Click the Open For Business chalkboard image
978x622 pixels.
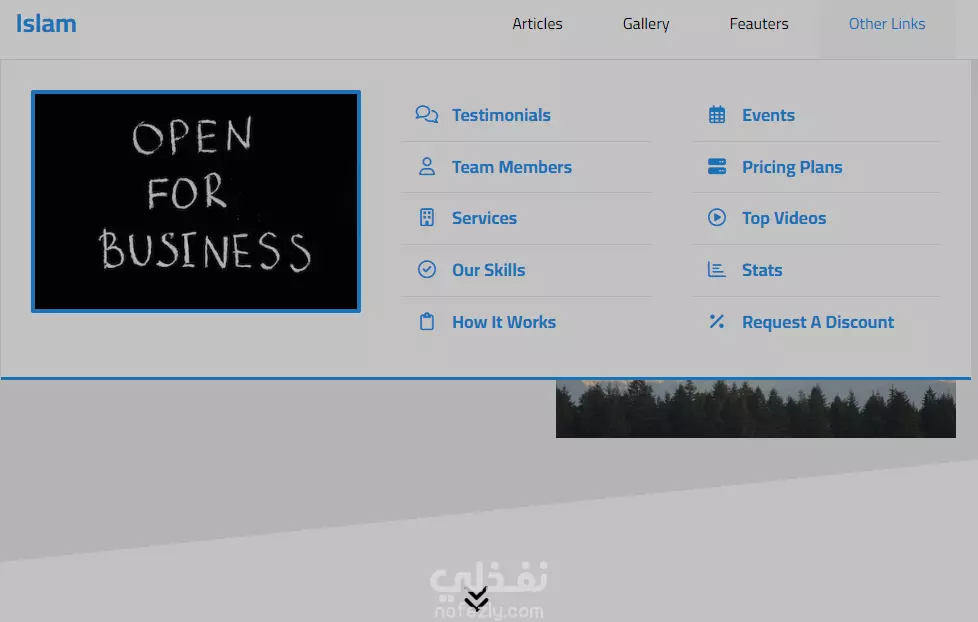click(196, 202)
